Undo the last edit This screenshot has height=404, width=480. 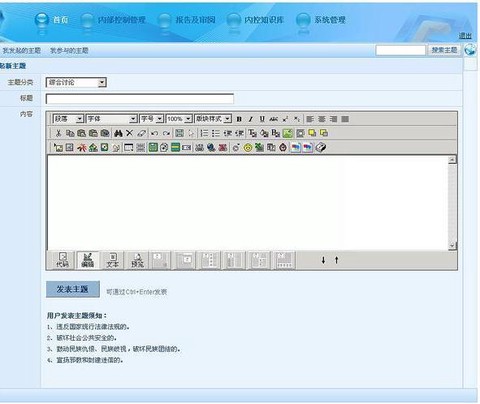[154, 133]
